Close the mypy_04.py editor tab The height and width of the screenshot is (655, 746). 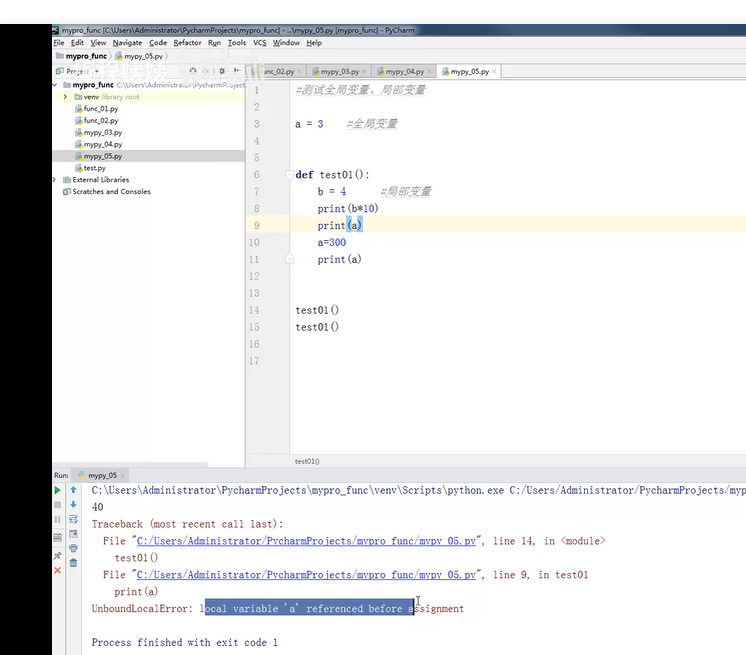tap(429, 71)
